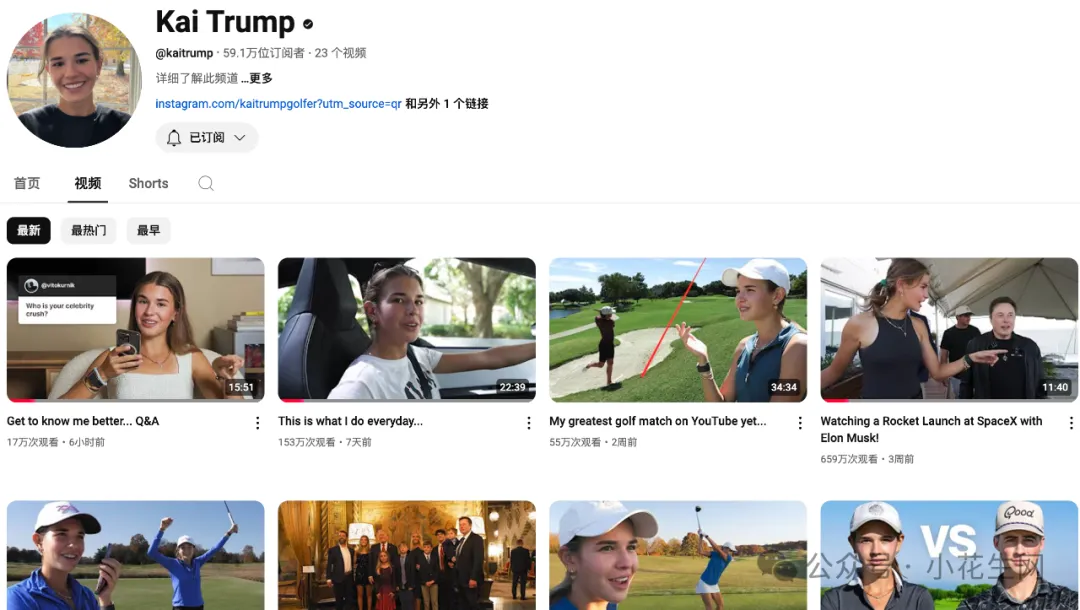Click the 59.1万位订阅者 subscriber count
Viewport: 1080px width, 610px height.
tap(263, 53)
